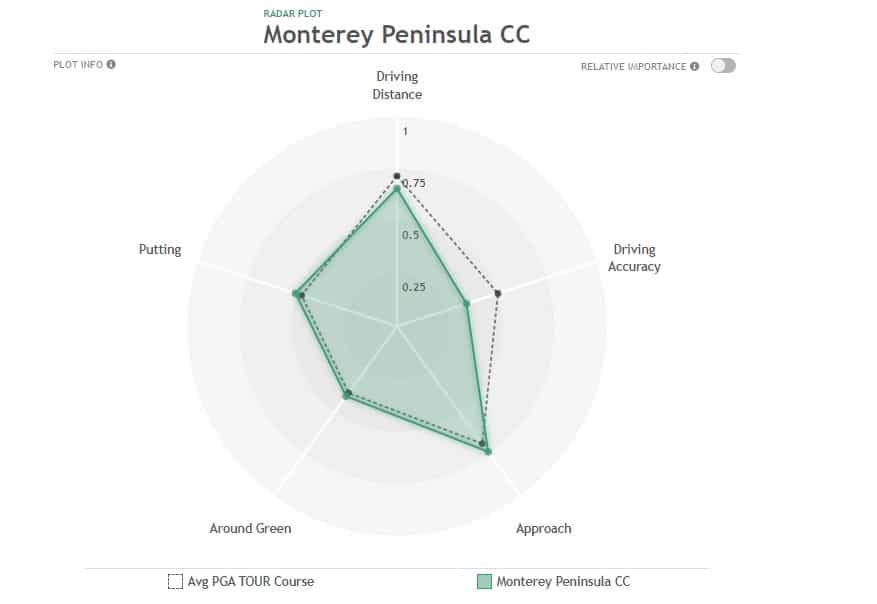This screenshot has height=604, width=877.
Task: Click the Relative Importance label text
Action: click(633, 67)
